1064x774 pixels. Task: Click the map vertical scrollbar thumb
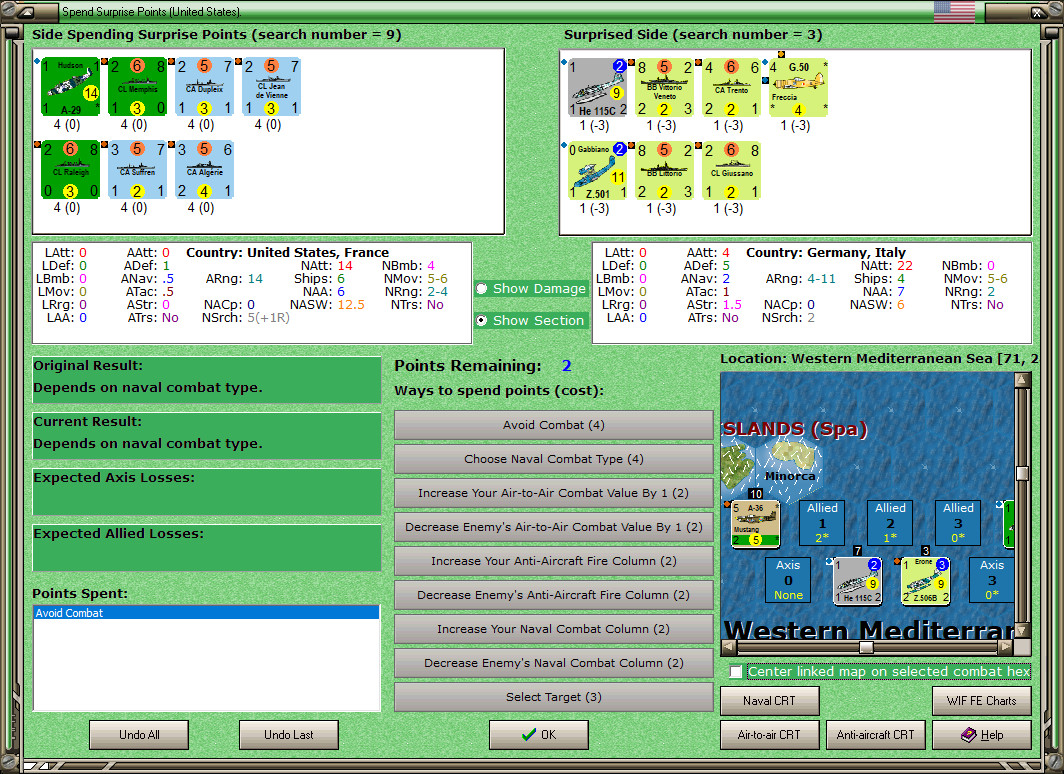pyautogui.click(x=1023, y=473)
